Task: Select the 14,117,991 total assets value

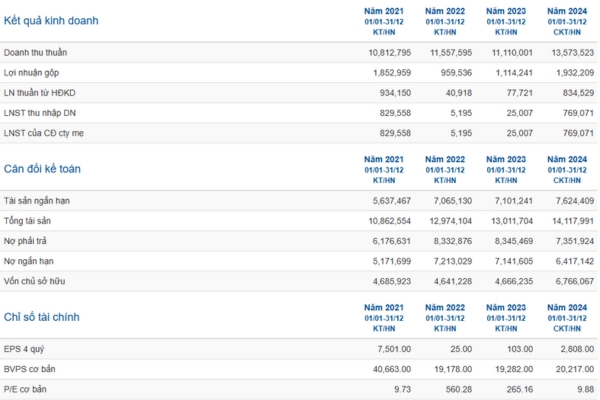Action: [x=571, y=220]
